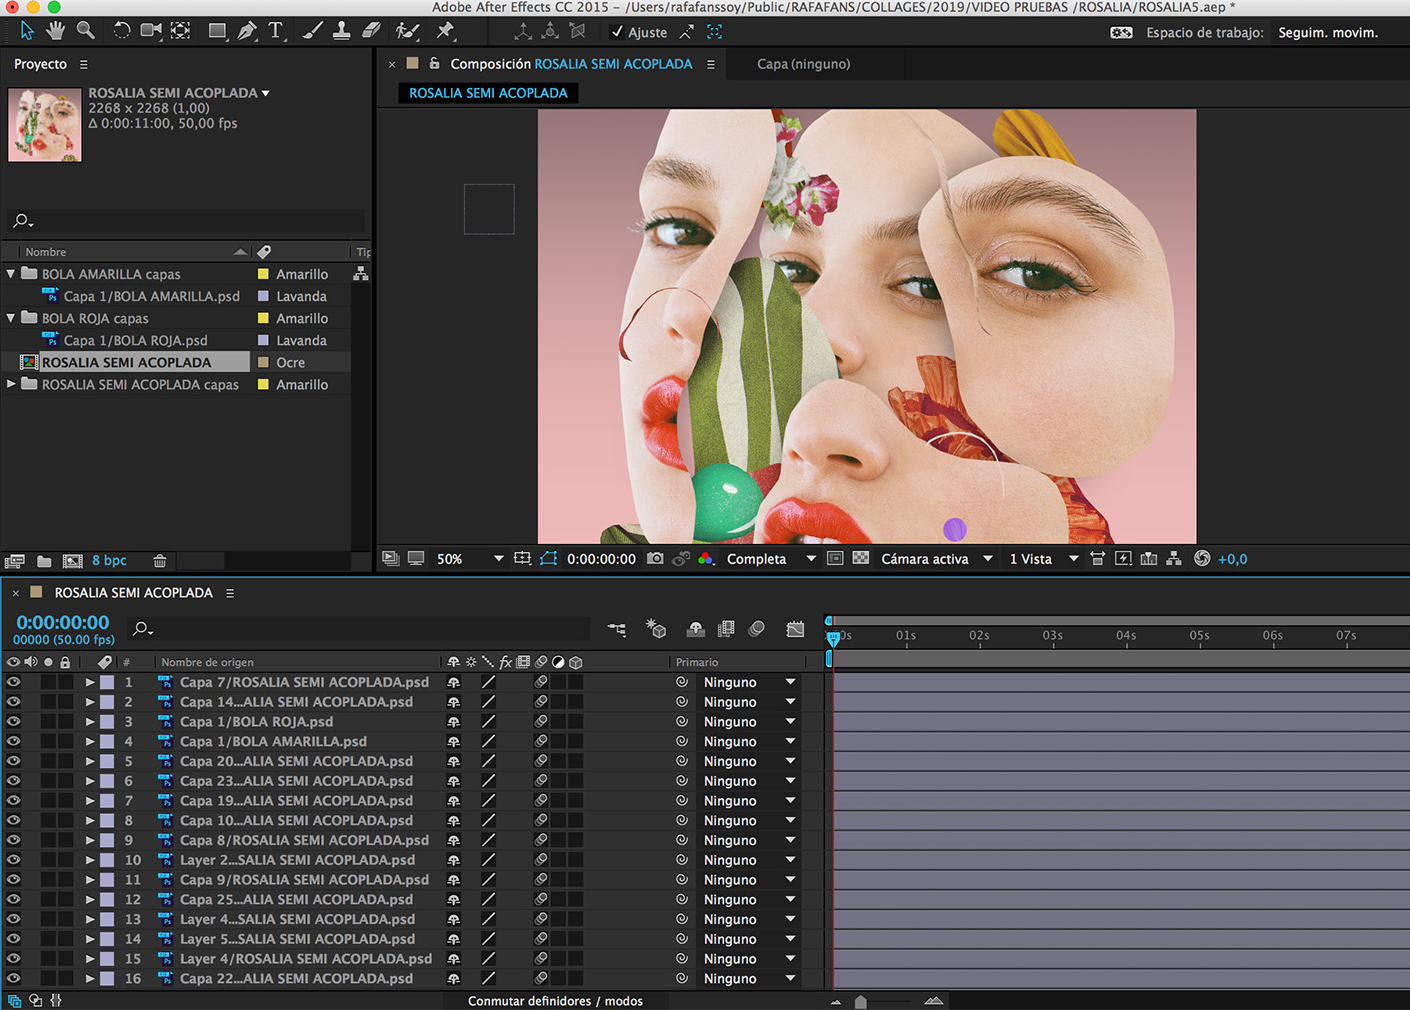Toggle the transparency grid icon
This screenshot has width=1410, height=1010.
pyautogui.click(x=860, y=559)
